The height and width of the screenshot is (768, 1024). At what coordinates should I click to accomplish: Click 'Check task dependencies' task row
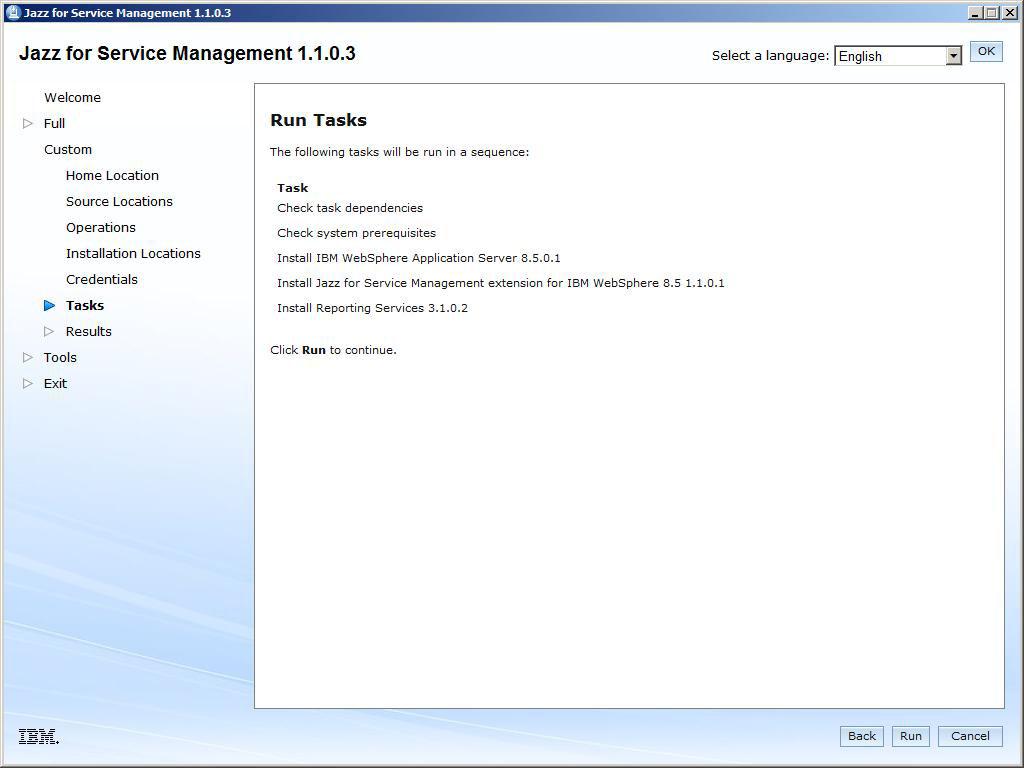pos(350,208)
